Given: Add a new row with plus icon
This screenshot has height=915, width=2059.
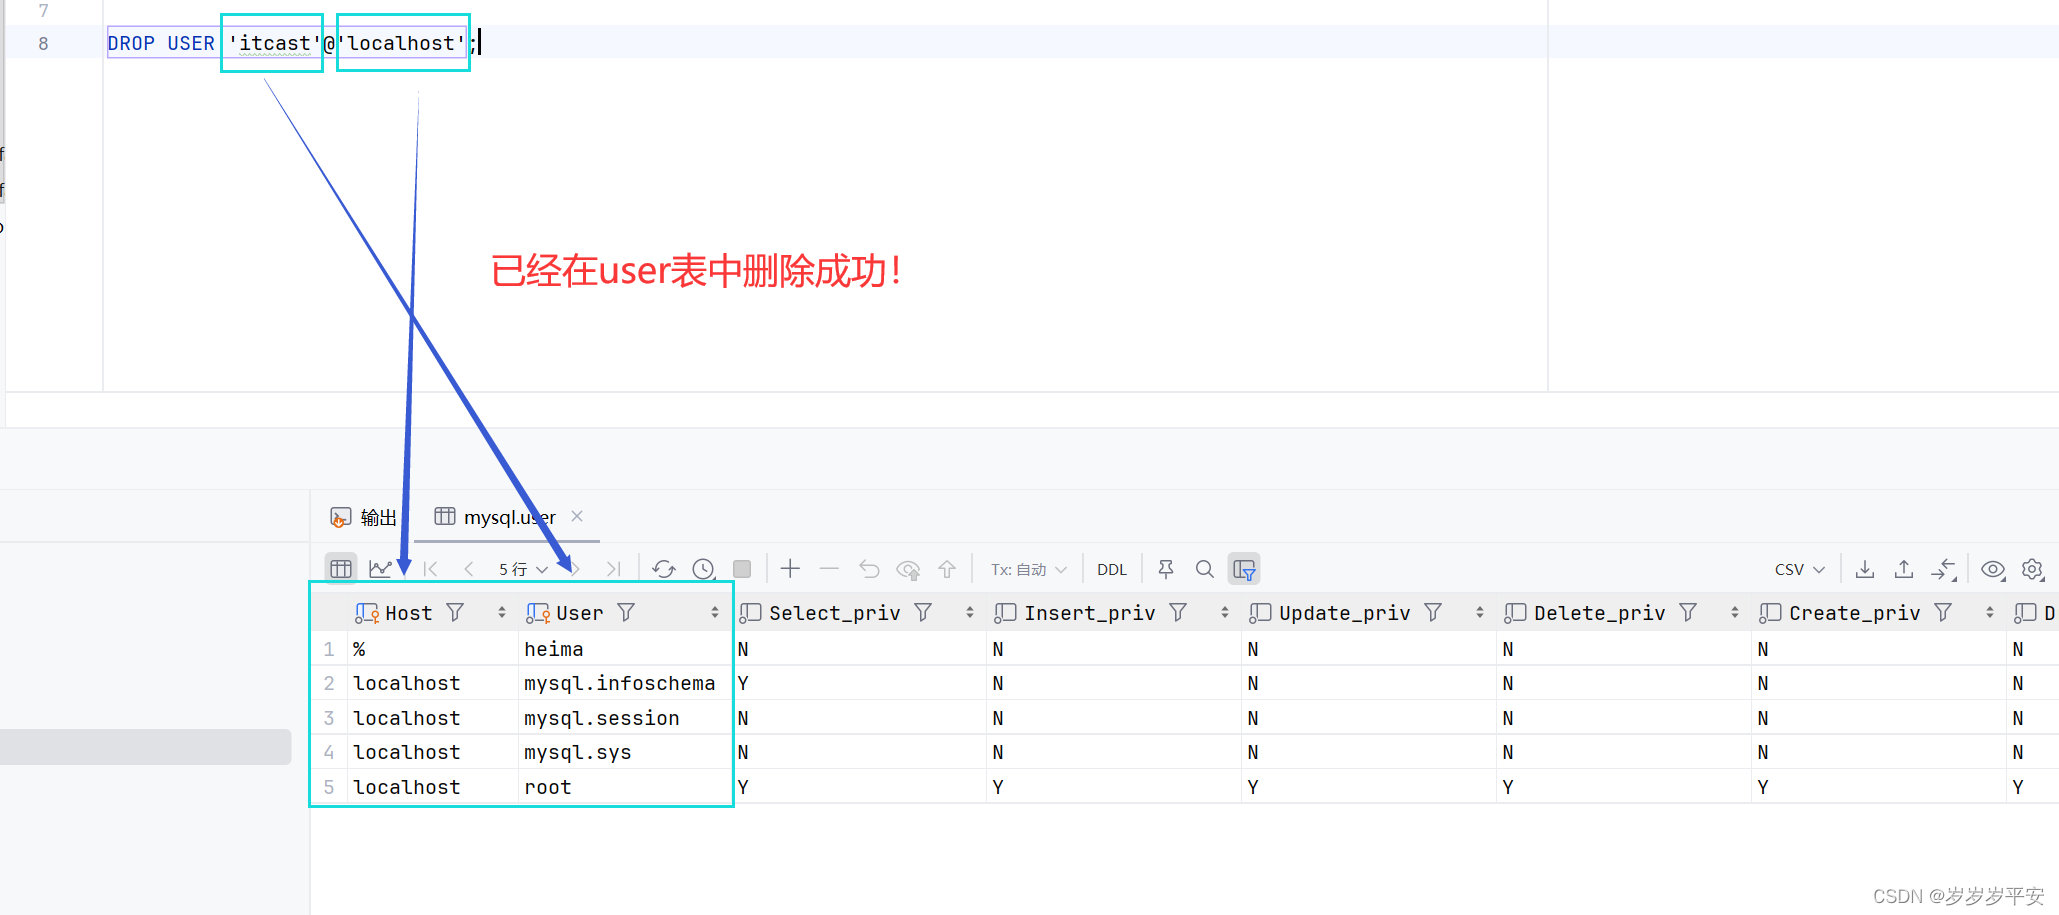Looking at the screenshot, I should [x=790, y=569].
